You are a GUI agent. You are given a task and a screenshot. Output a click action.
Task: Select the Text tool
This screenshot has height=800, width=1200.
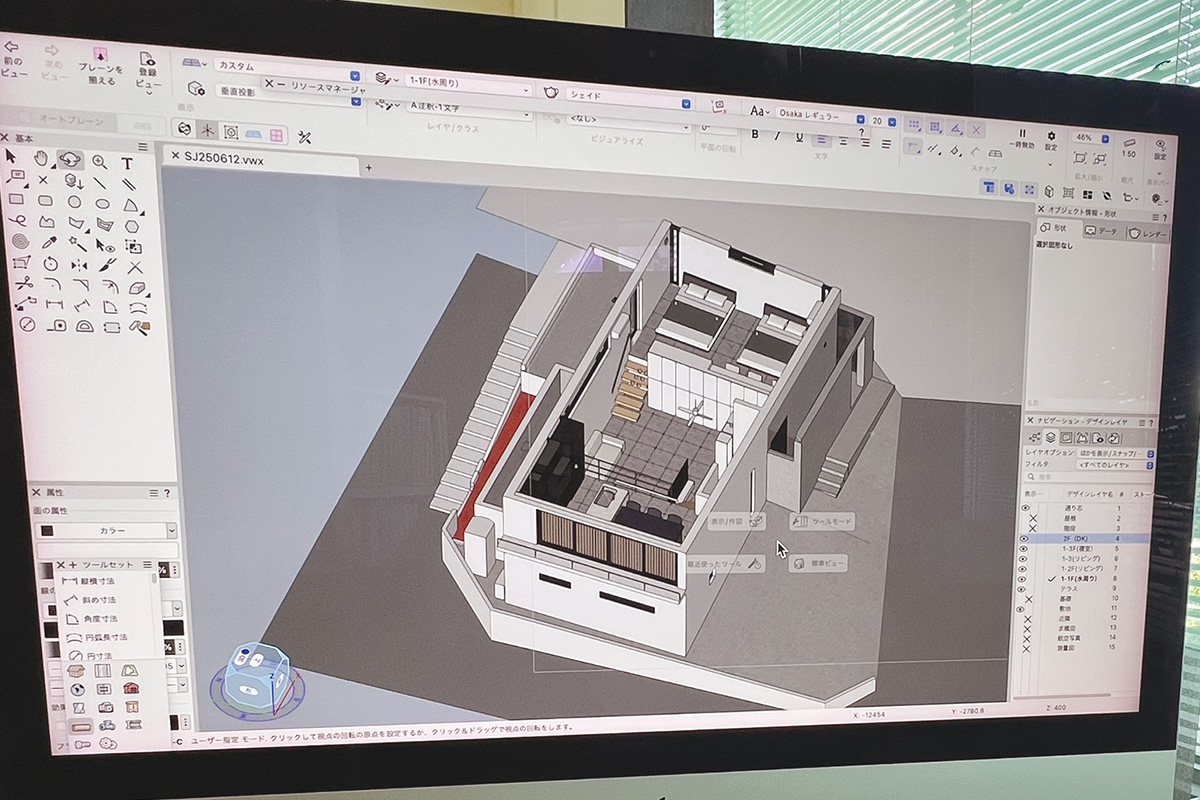click(127, 163)
